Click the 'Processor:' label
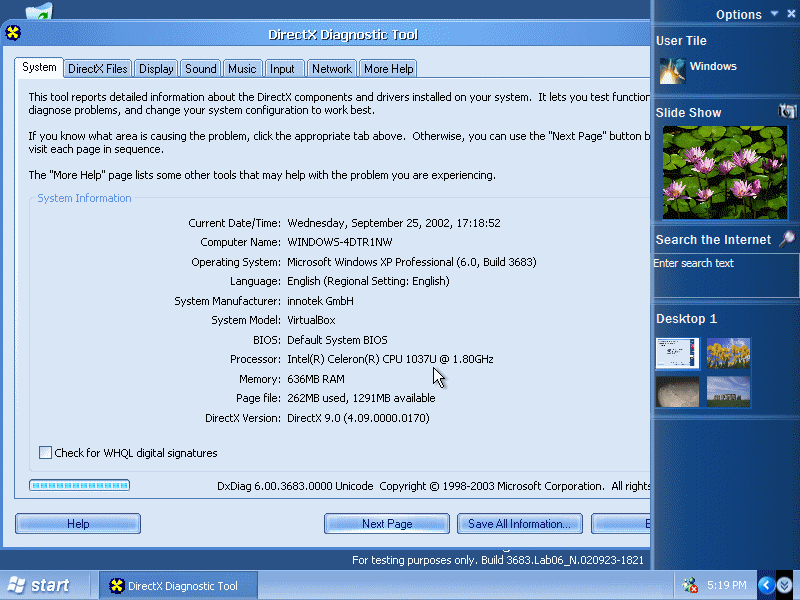This screenshot has width=800, height=600. click(256, 359)
